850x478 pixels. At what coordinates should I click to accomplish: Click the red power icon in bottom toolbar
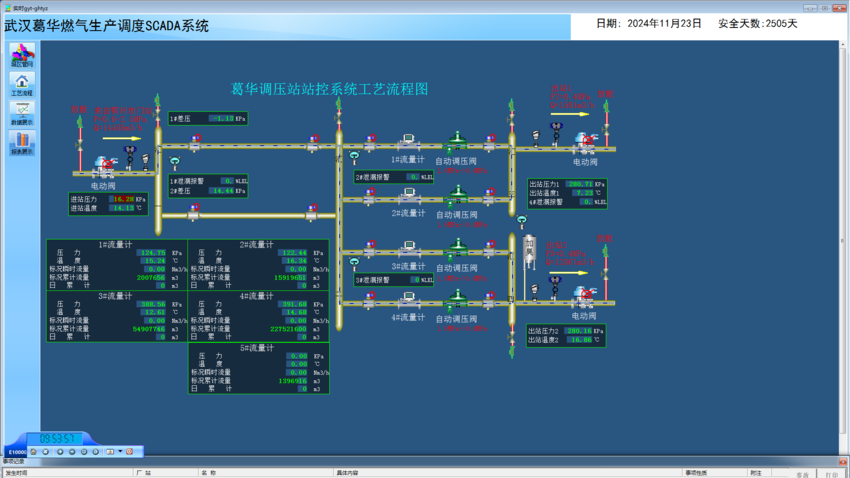[x=129, y=452]
